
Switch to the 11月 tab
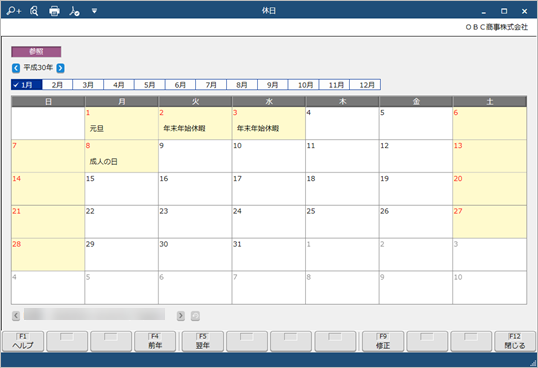[x=335, y=85]
